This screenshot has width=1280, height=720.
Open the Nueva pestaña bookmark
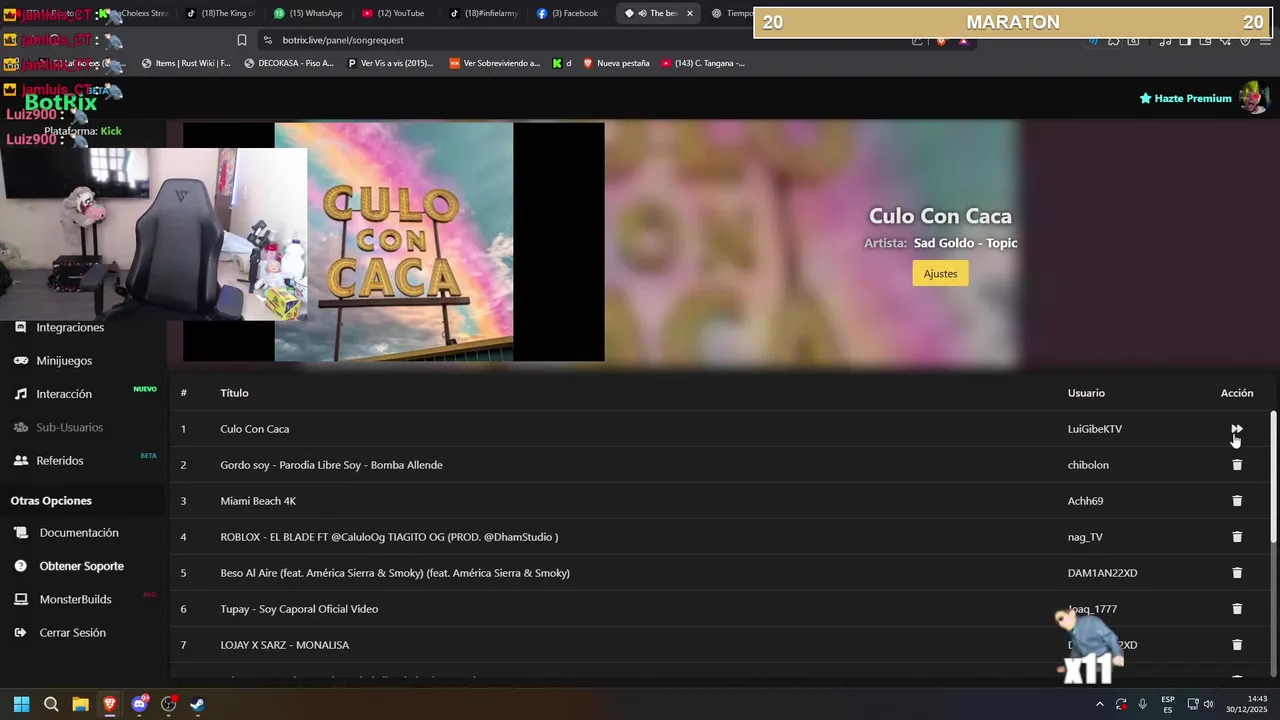(x=616, y=63)
